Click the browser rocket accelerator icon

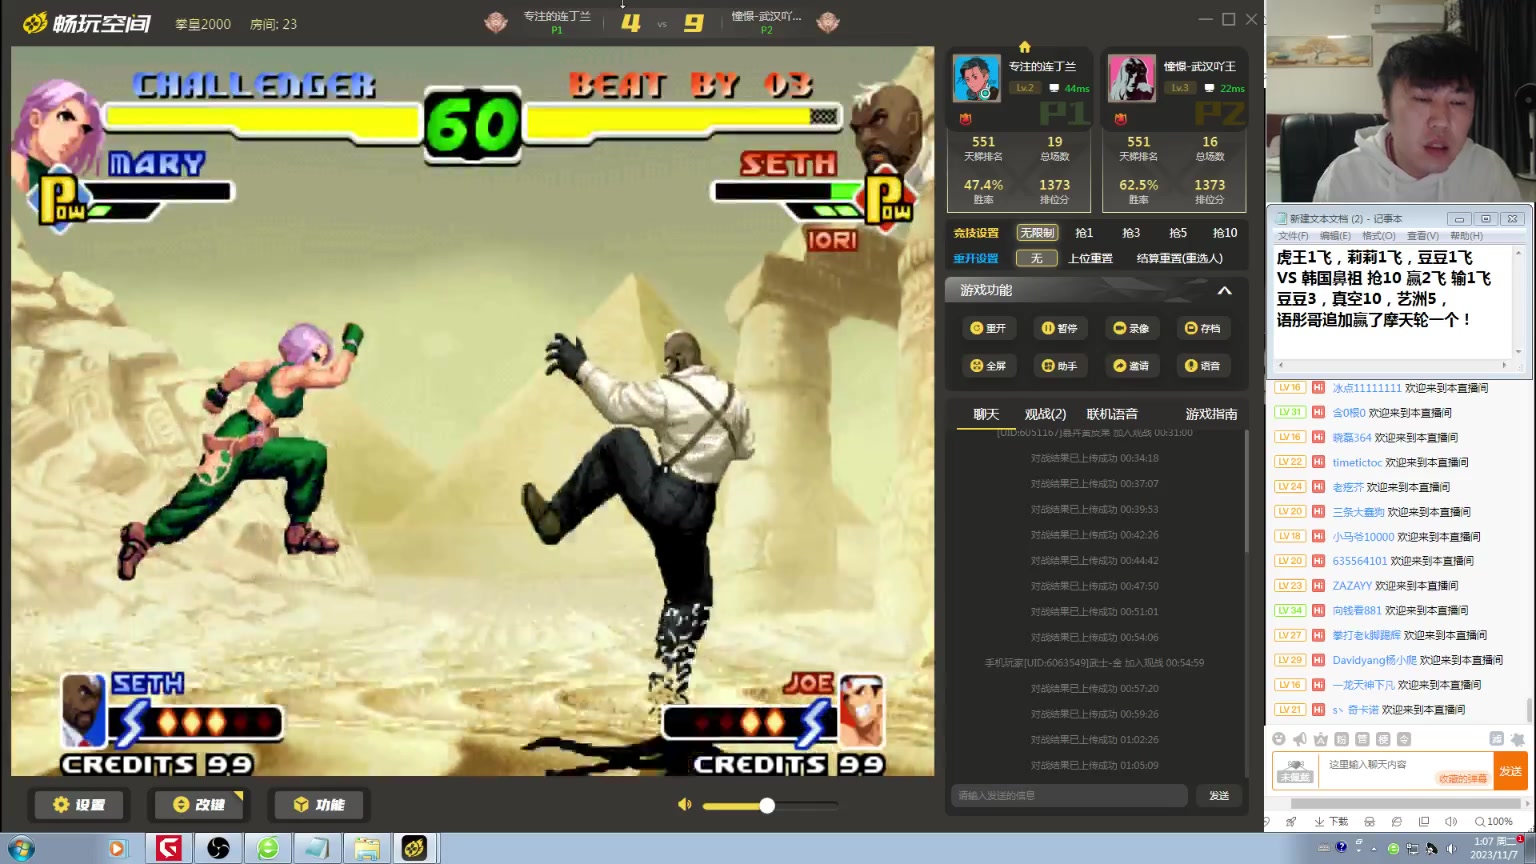tap(1291, 822)
